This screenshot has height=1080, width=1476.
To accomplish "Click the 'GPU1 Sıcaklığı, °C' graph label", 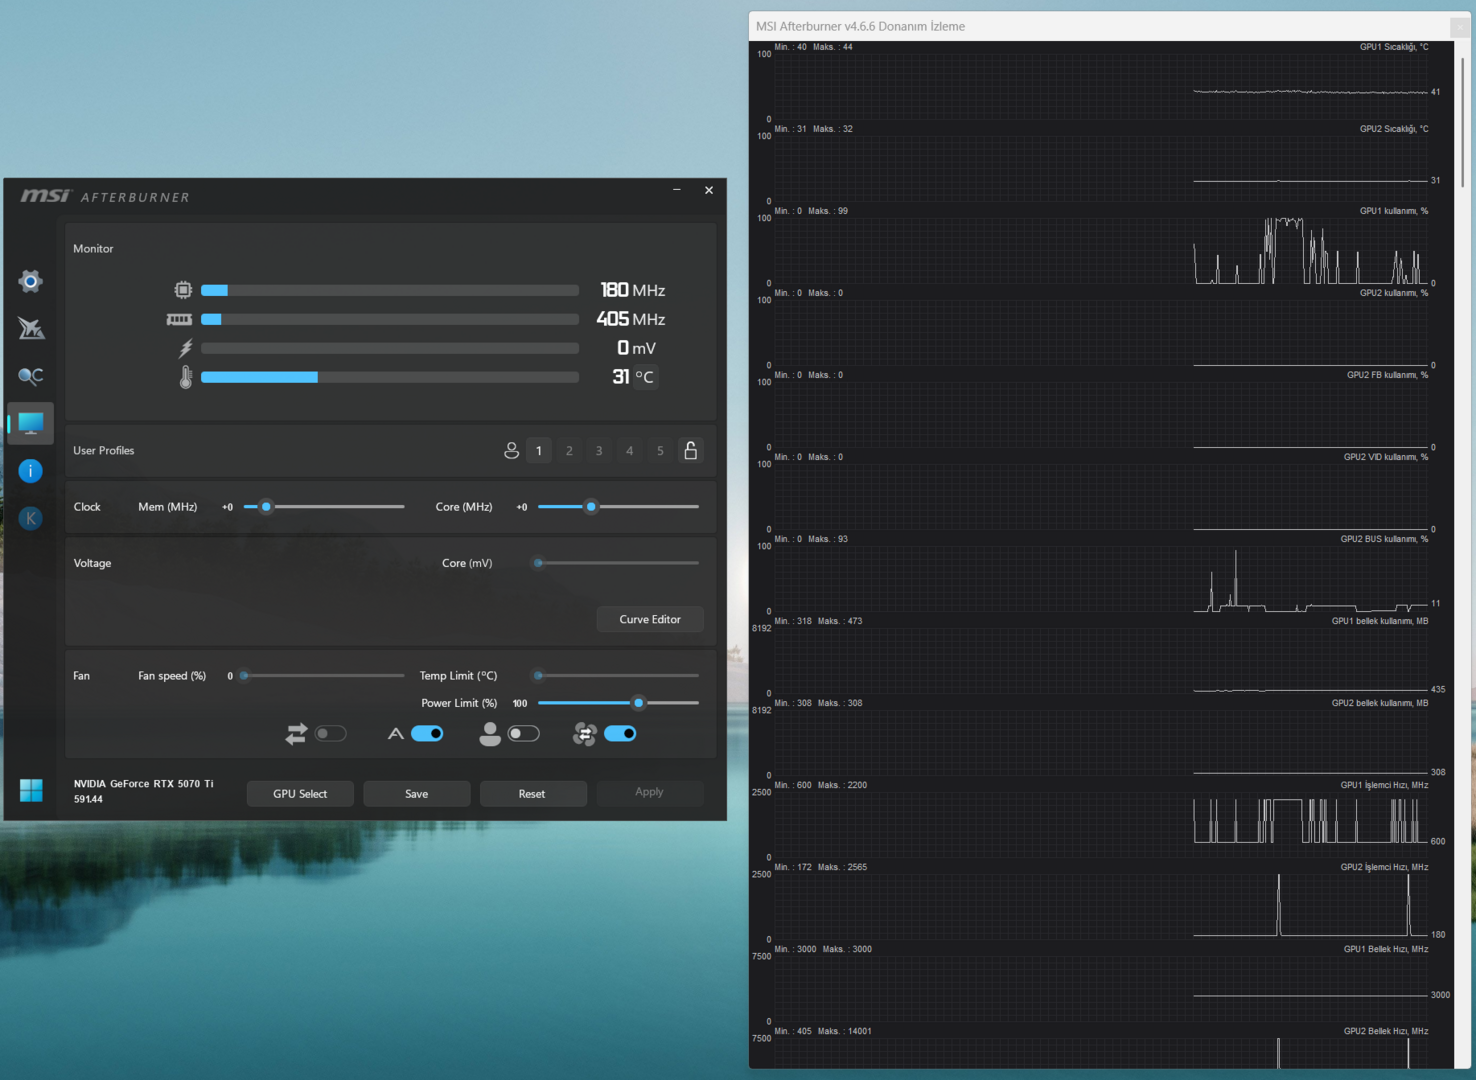I will click(1394, 47).
